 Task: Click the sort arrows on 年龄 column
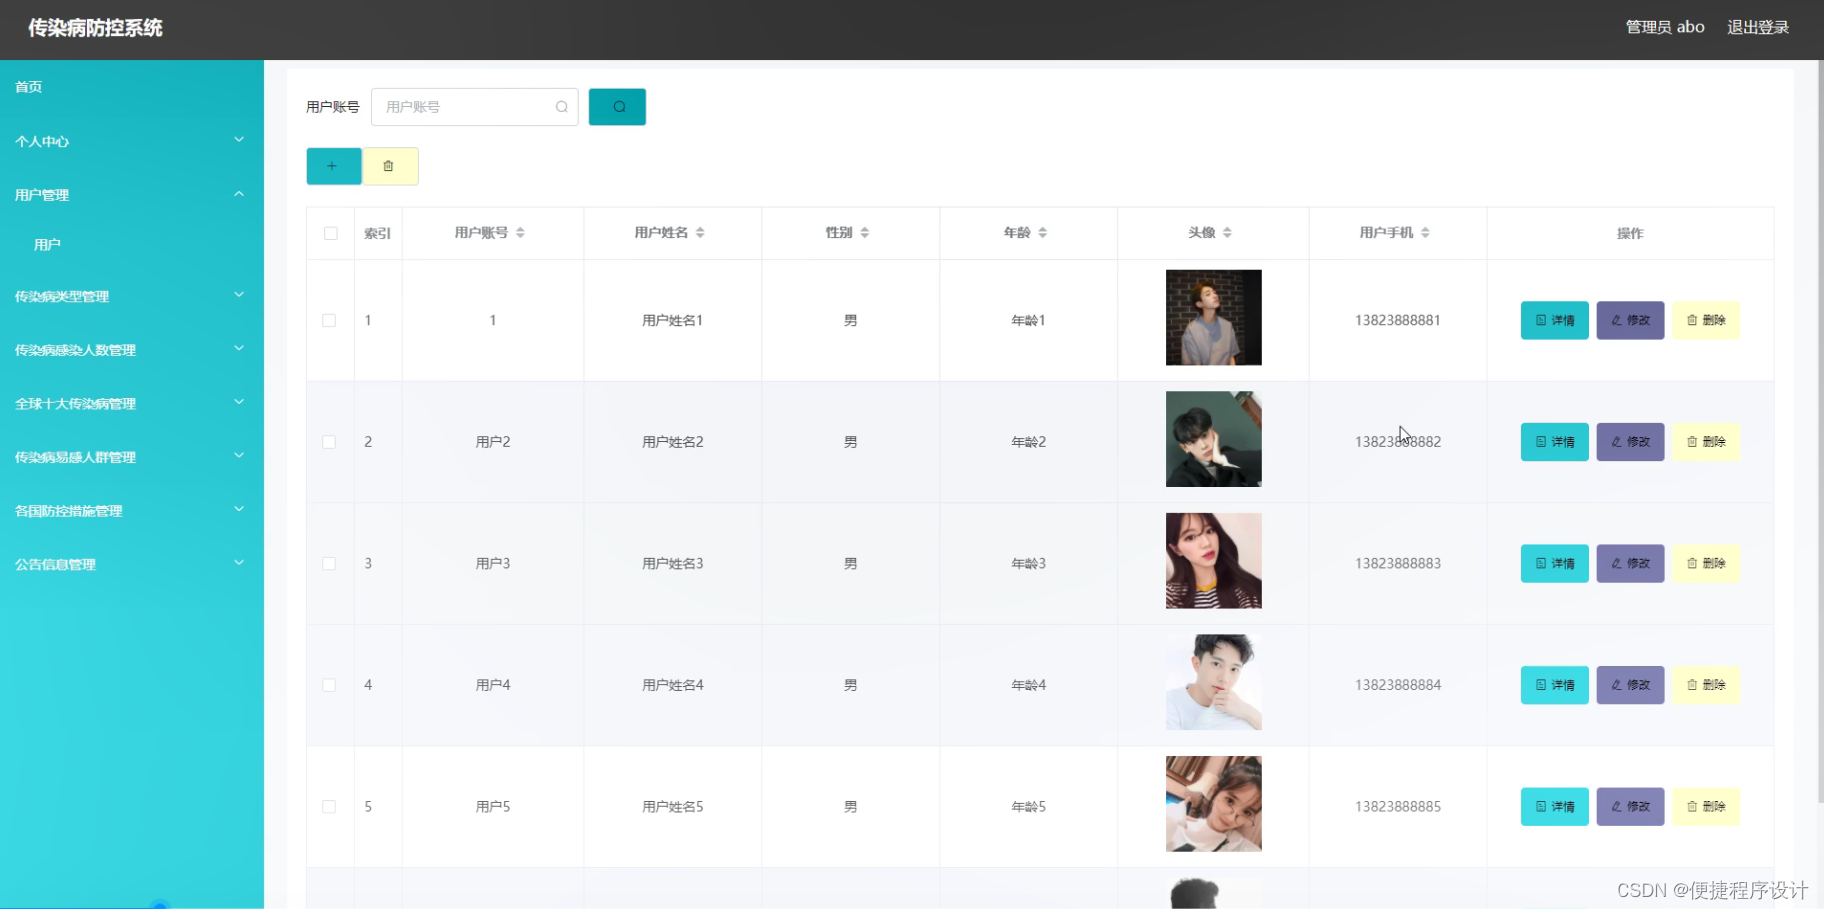point(1043,232)
